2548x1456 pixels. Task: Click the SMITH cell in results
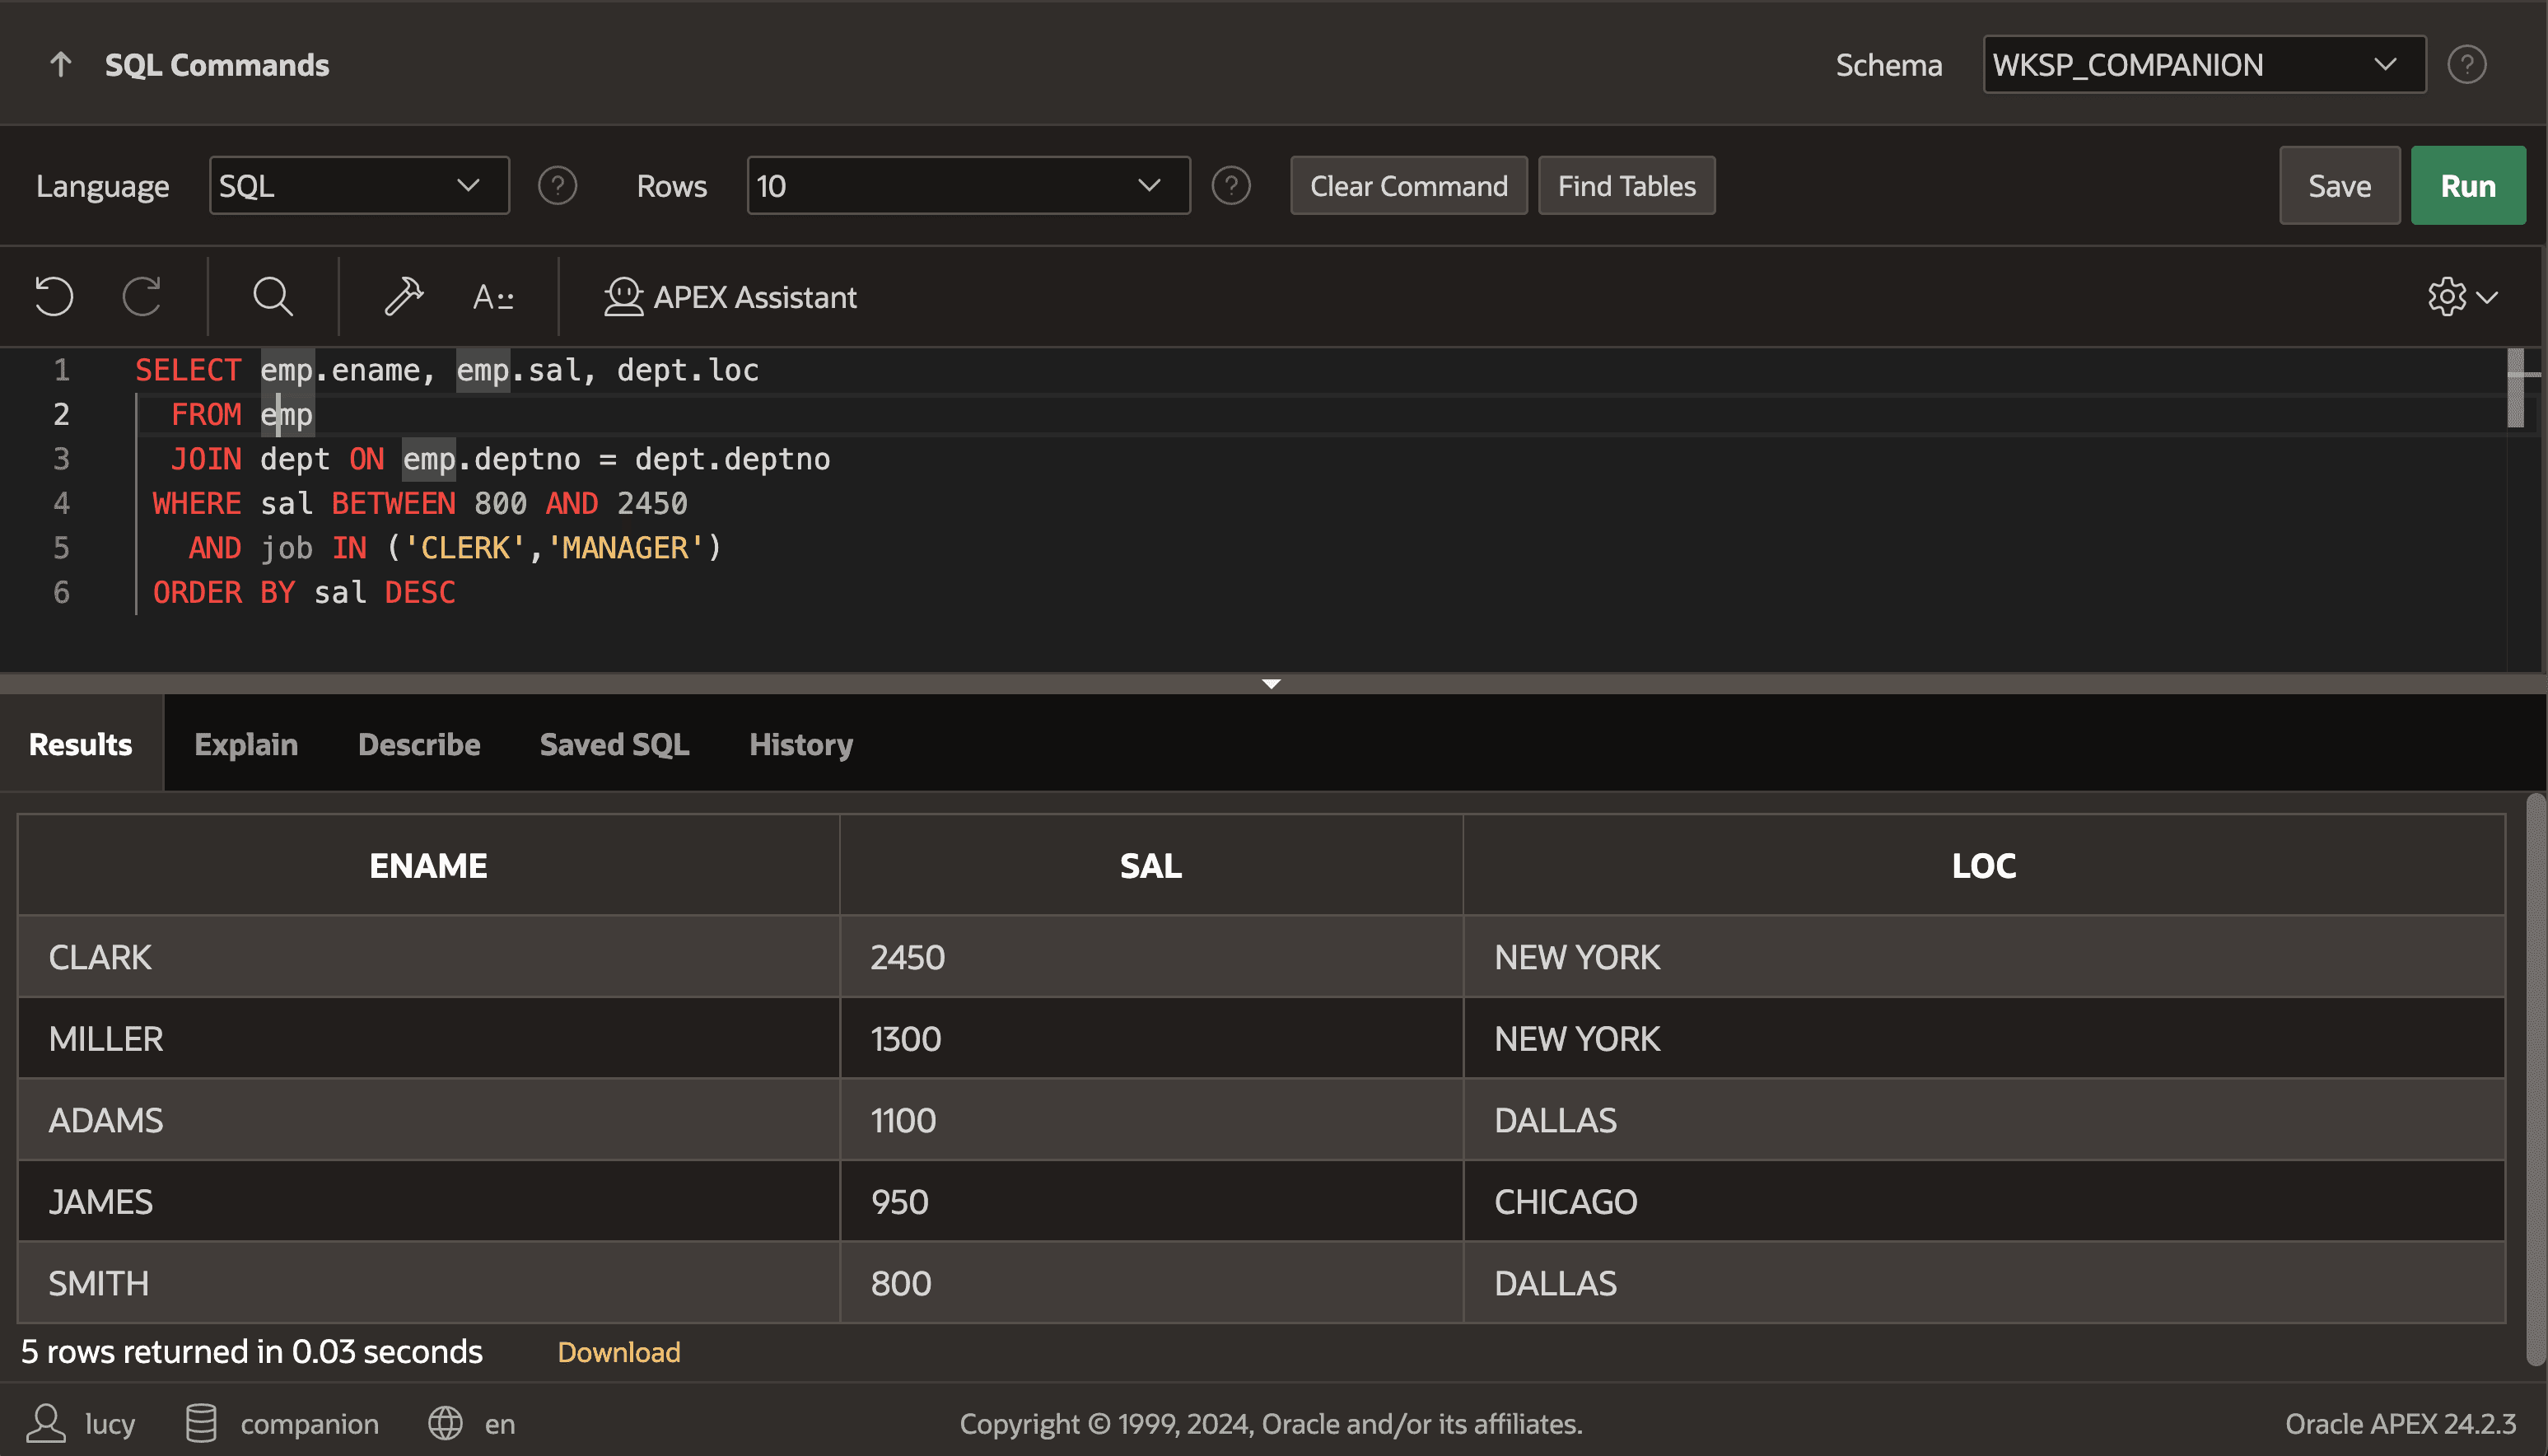point(429,1283)
